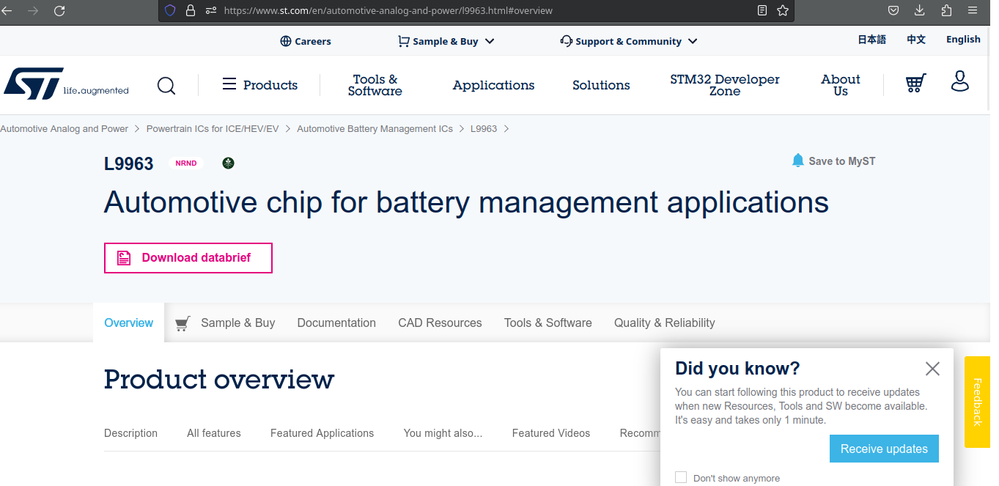Open the browser hamburger application menu
This screenshot has width=999, height=486.
point(972,10)
